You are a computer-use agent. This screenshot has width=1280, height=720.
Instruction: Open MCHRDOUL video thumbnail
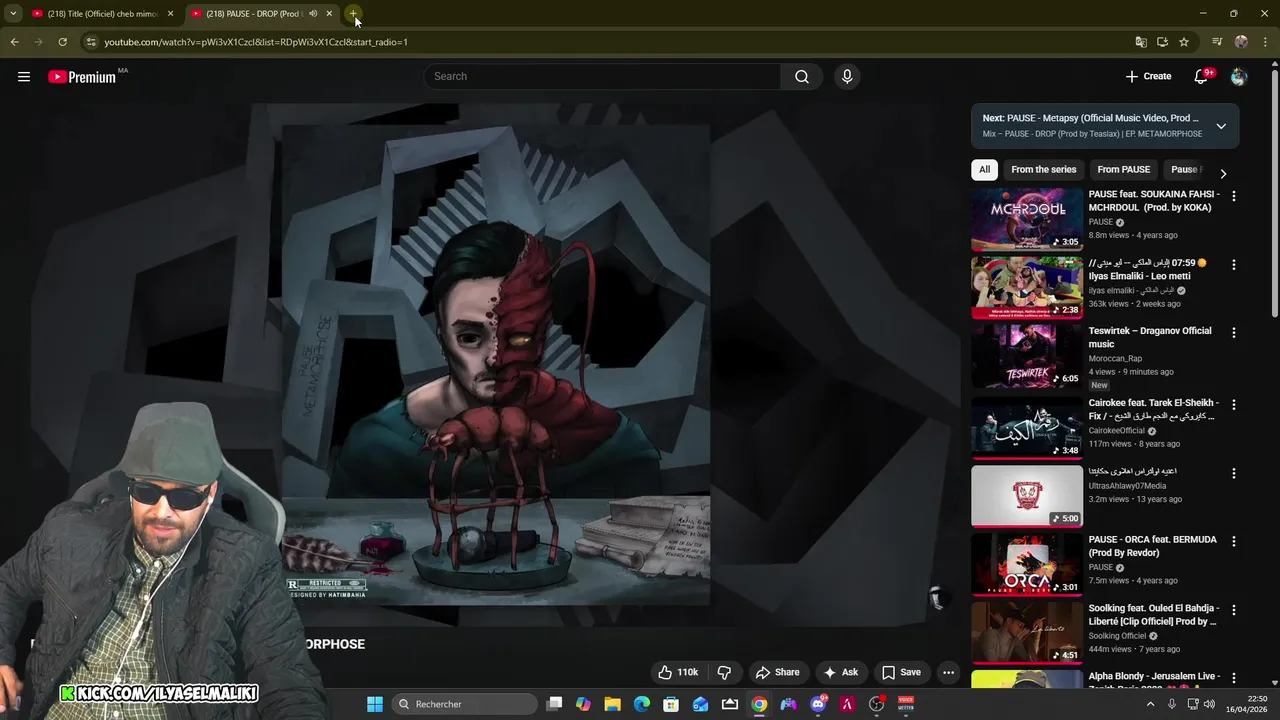[1027, 219]
